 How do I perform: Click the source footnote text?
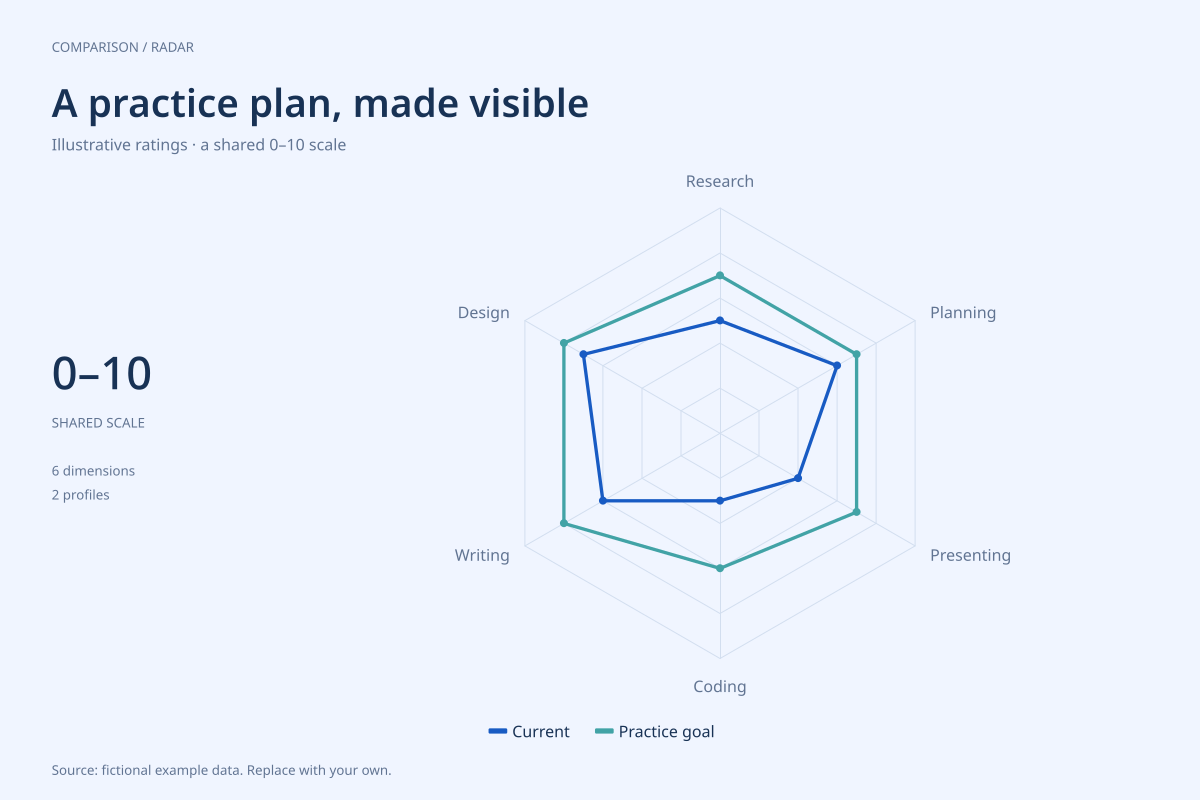tap(221, 771)
